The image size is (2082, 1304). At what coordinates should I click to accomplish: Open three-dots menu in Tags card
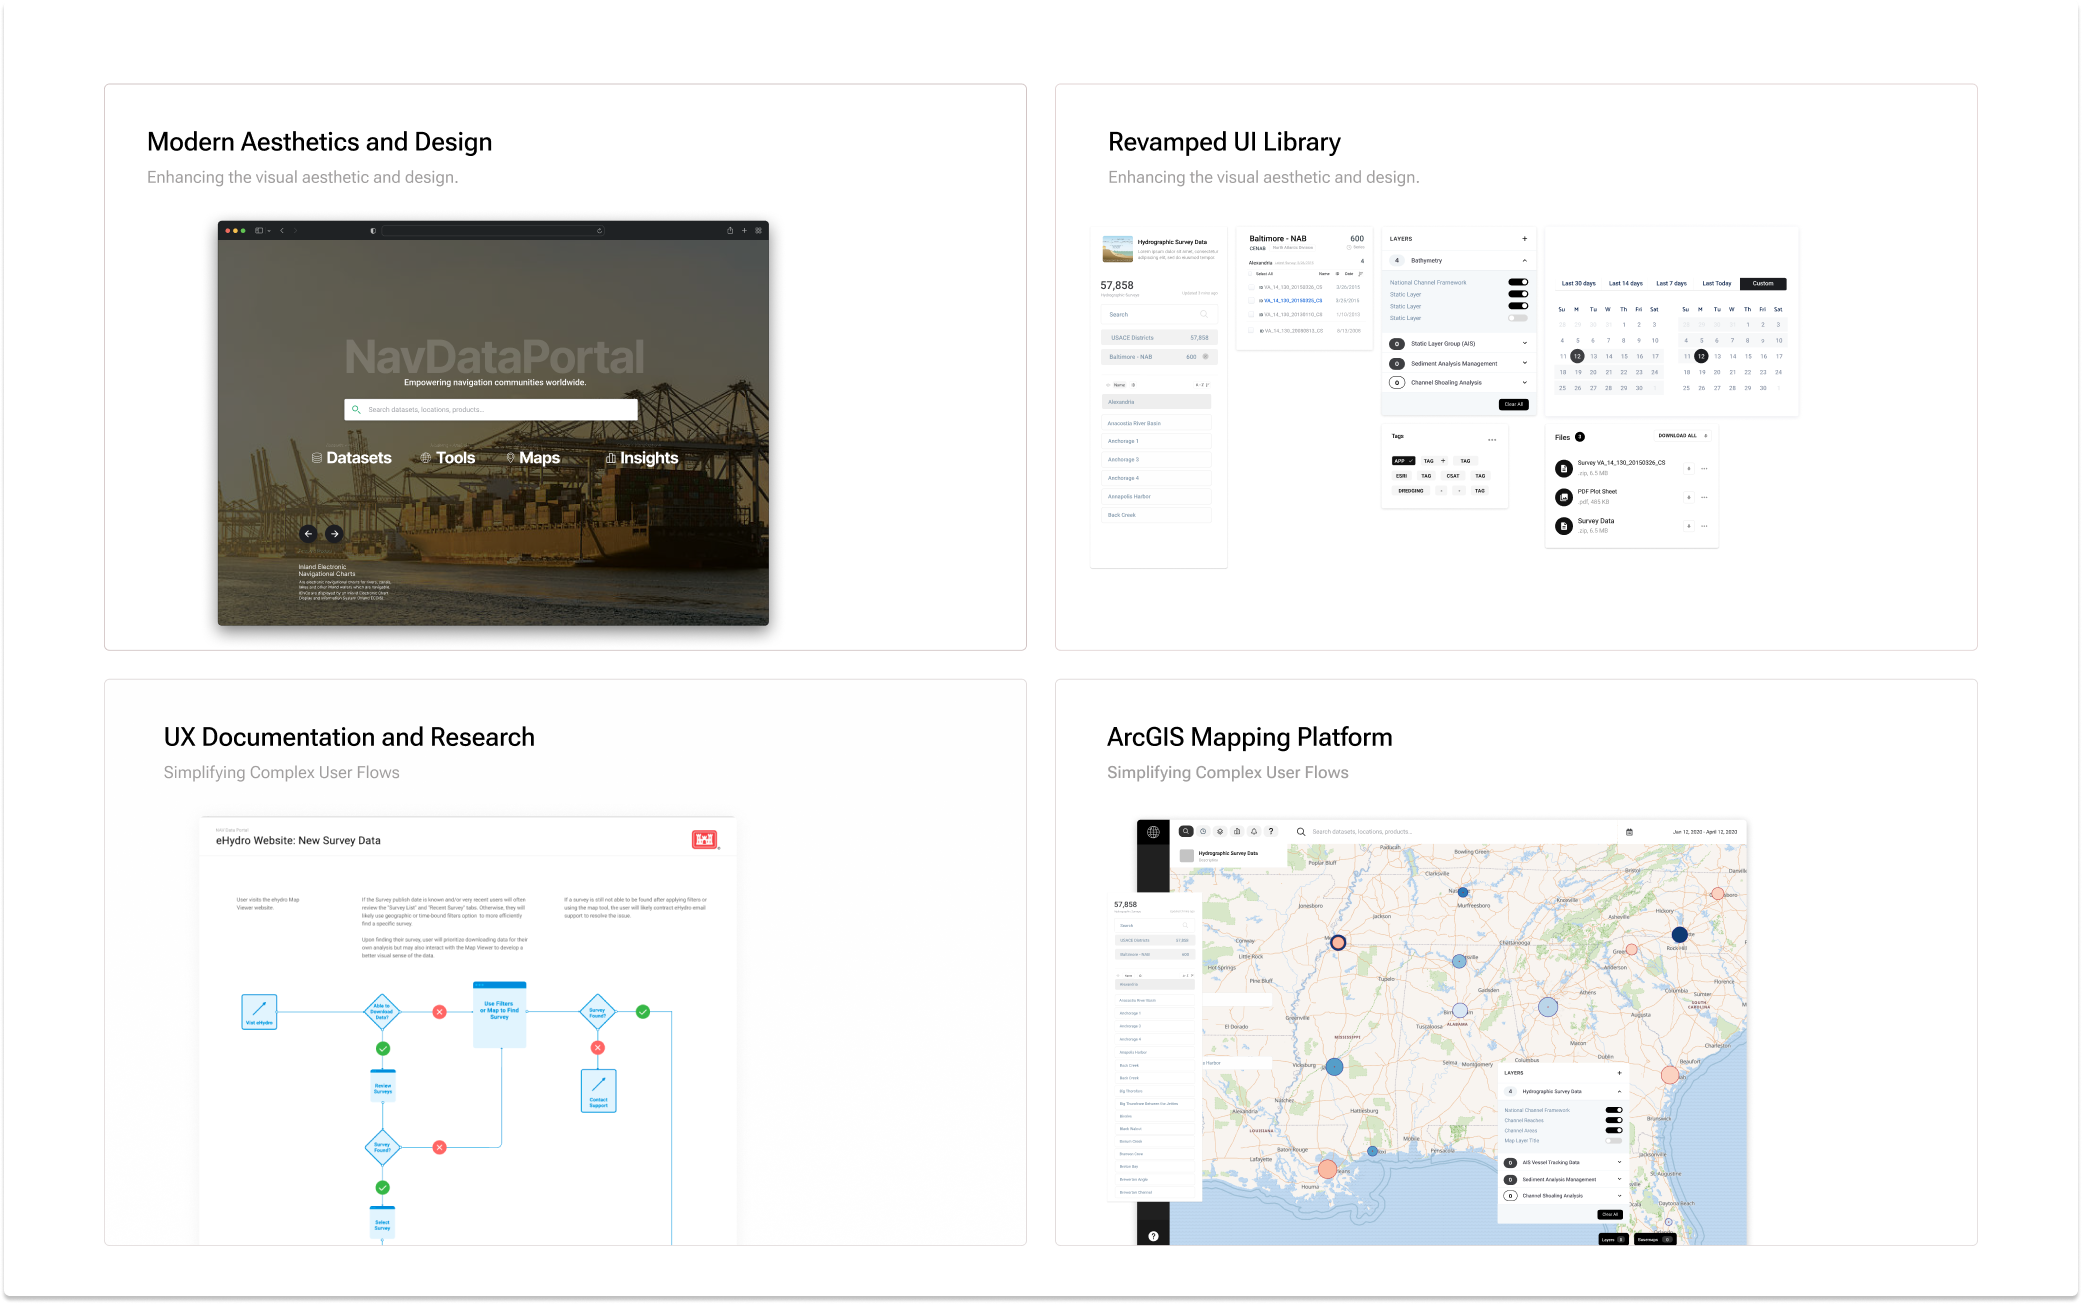[1492, 440]
